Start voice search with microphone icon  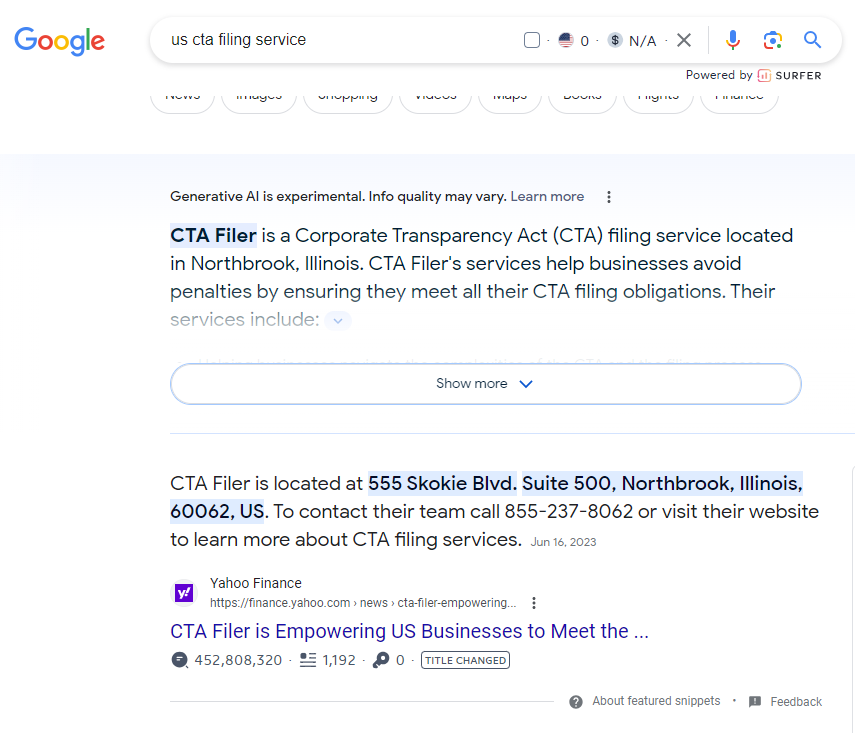[x=733, y=40]
